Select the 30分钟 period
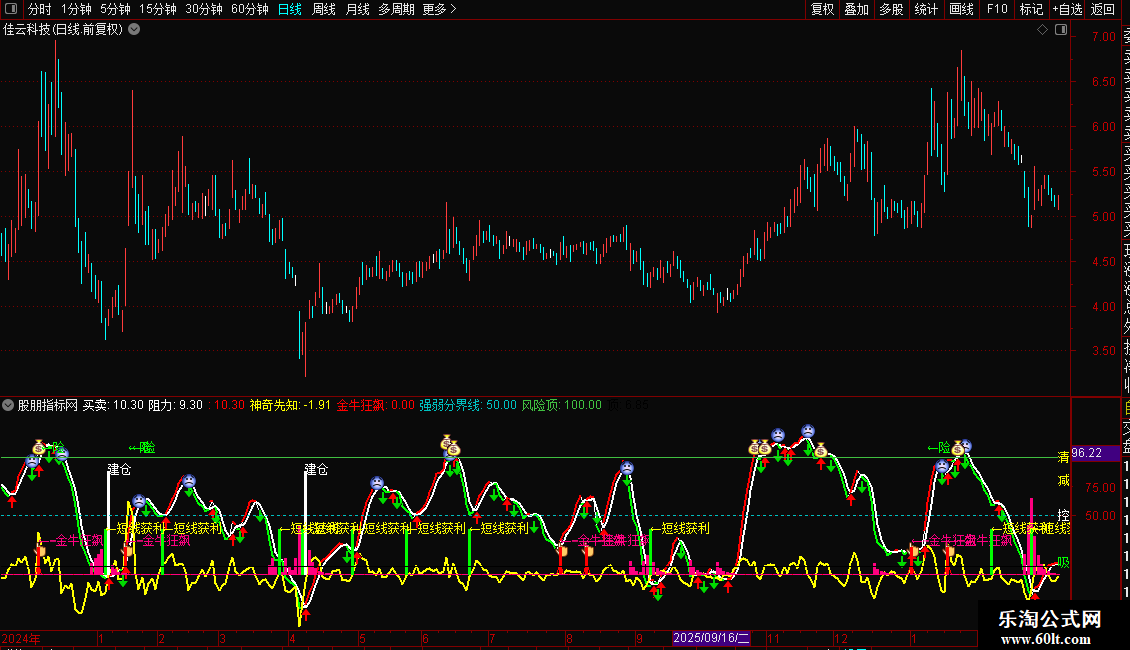 click(x=203, y=9)
